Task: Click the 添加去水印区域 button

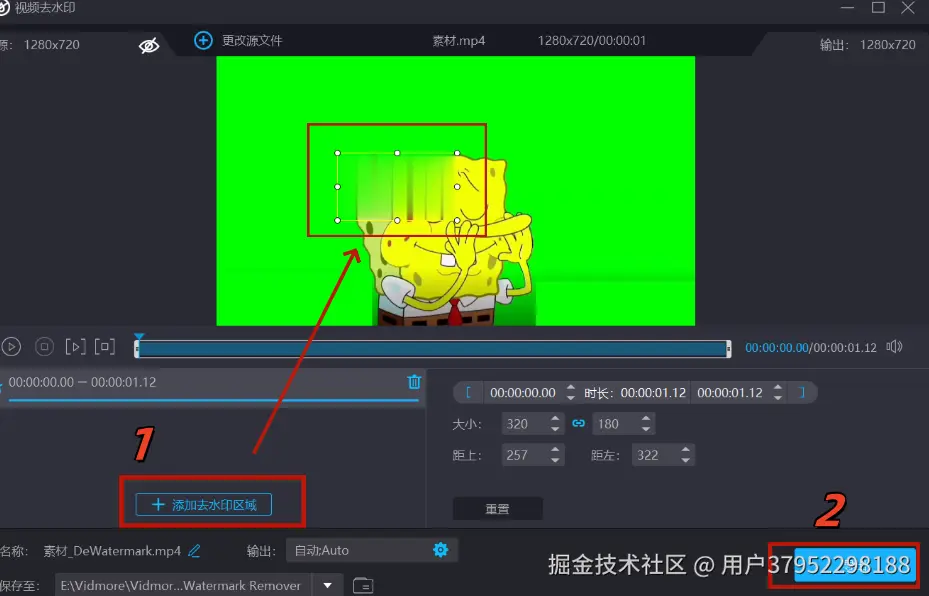Action: [204, 505]
